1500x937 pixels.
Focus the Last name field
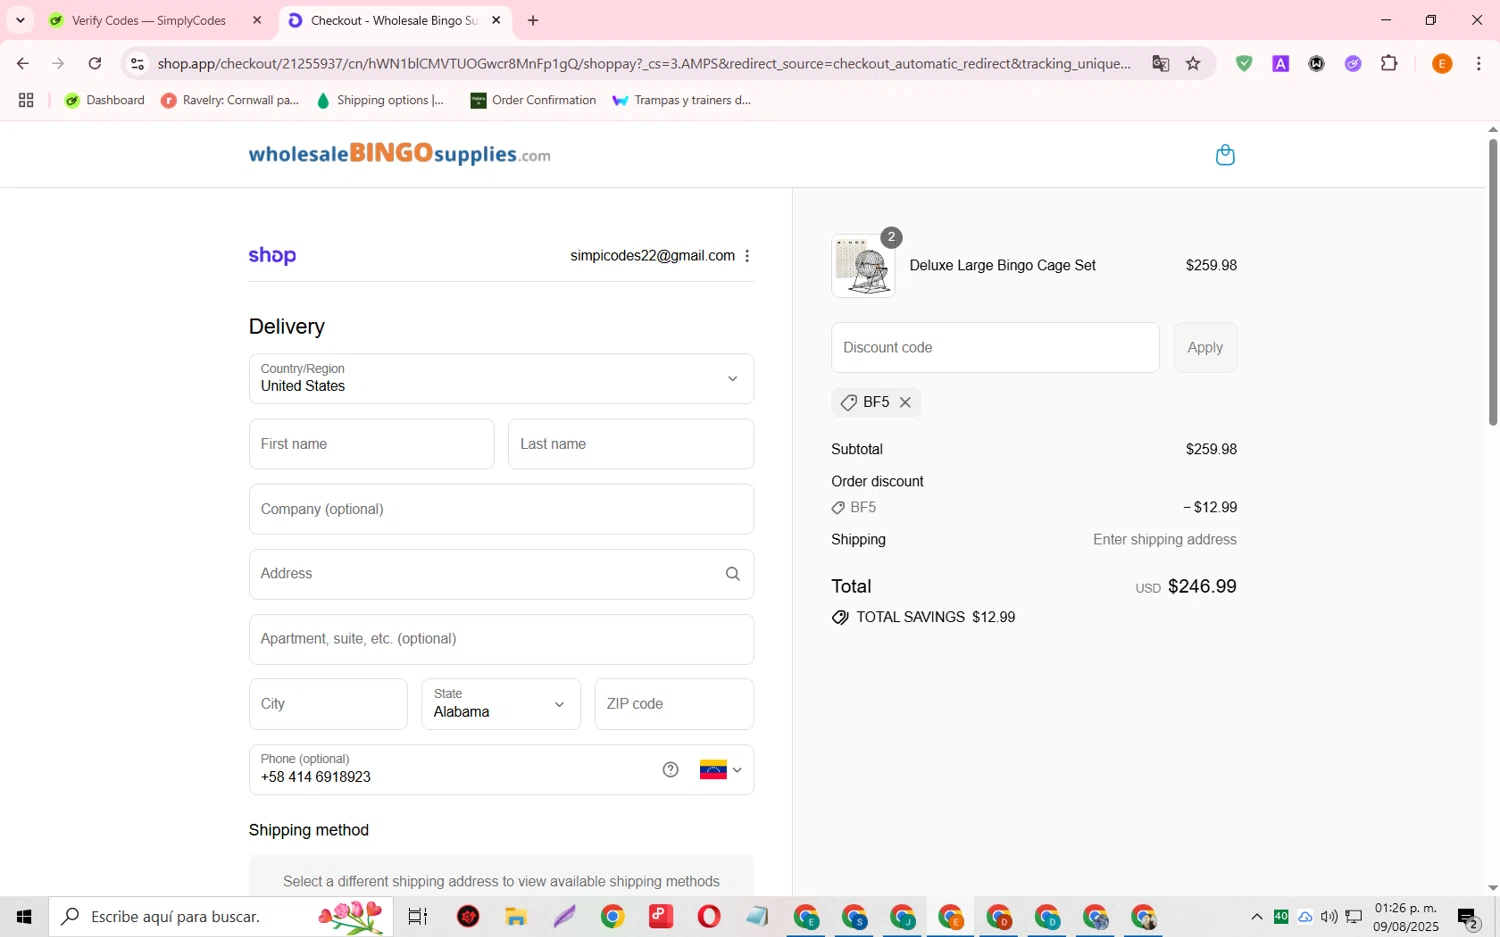631,444
